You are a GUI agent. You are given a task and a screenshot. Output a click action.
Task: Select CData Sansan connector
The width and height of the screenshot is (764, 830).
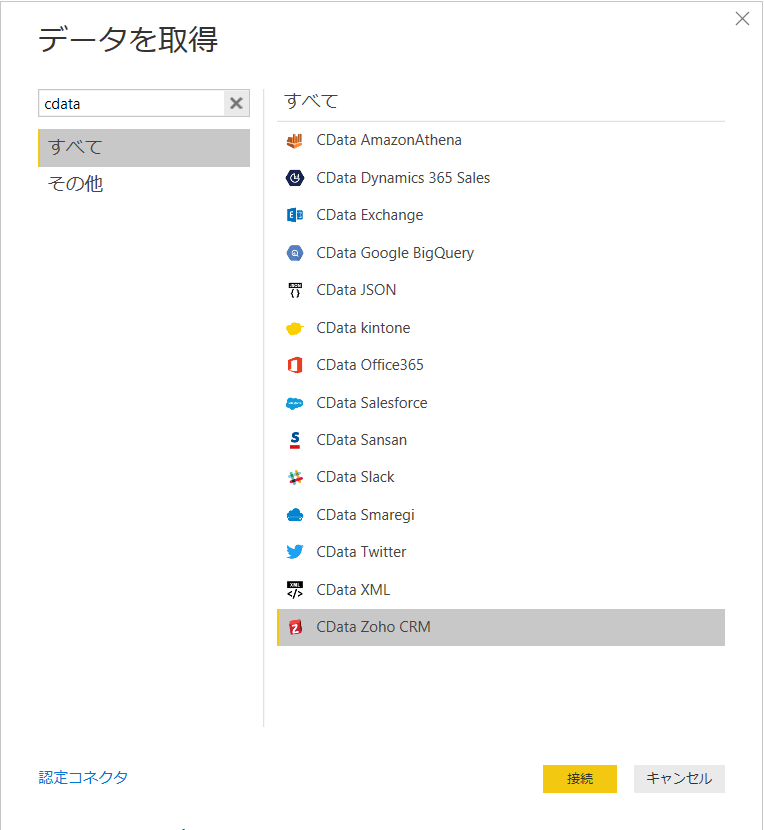[x=501, y=440]
